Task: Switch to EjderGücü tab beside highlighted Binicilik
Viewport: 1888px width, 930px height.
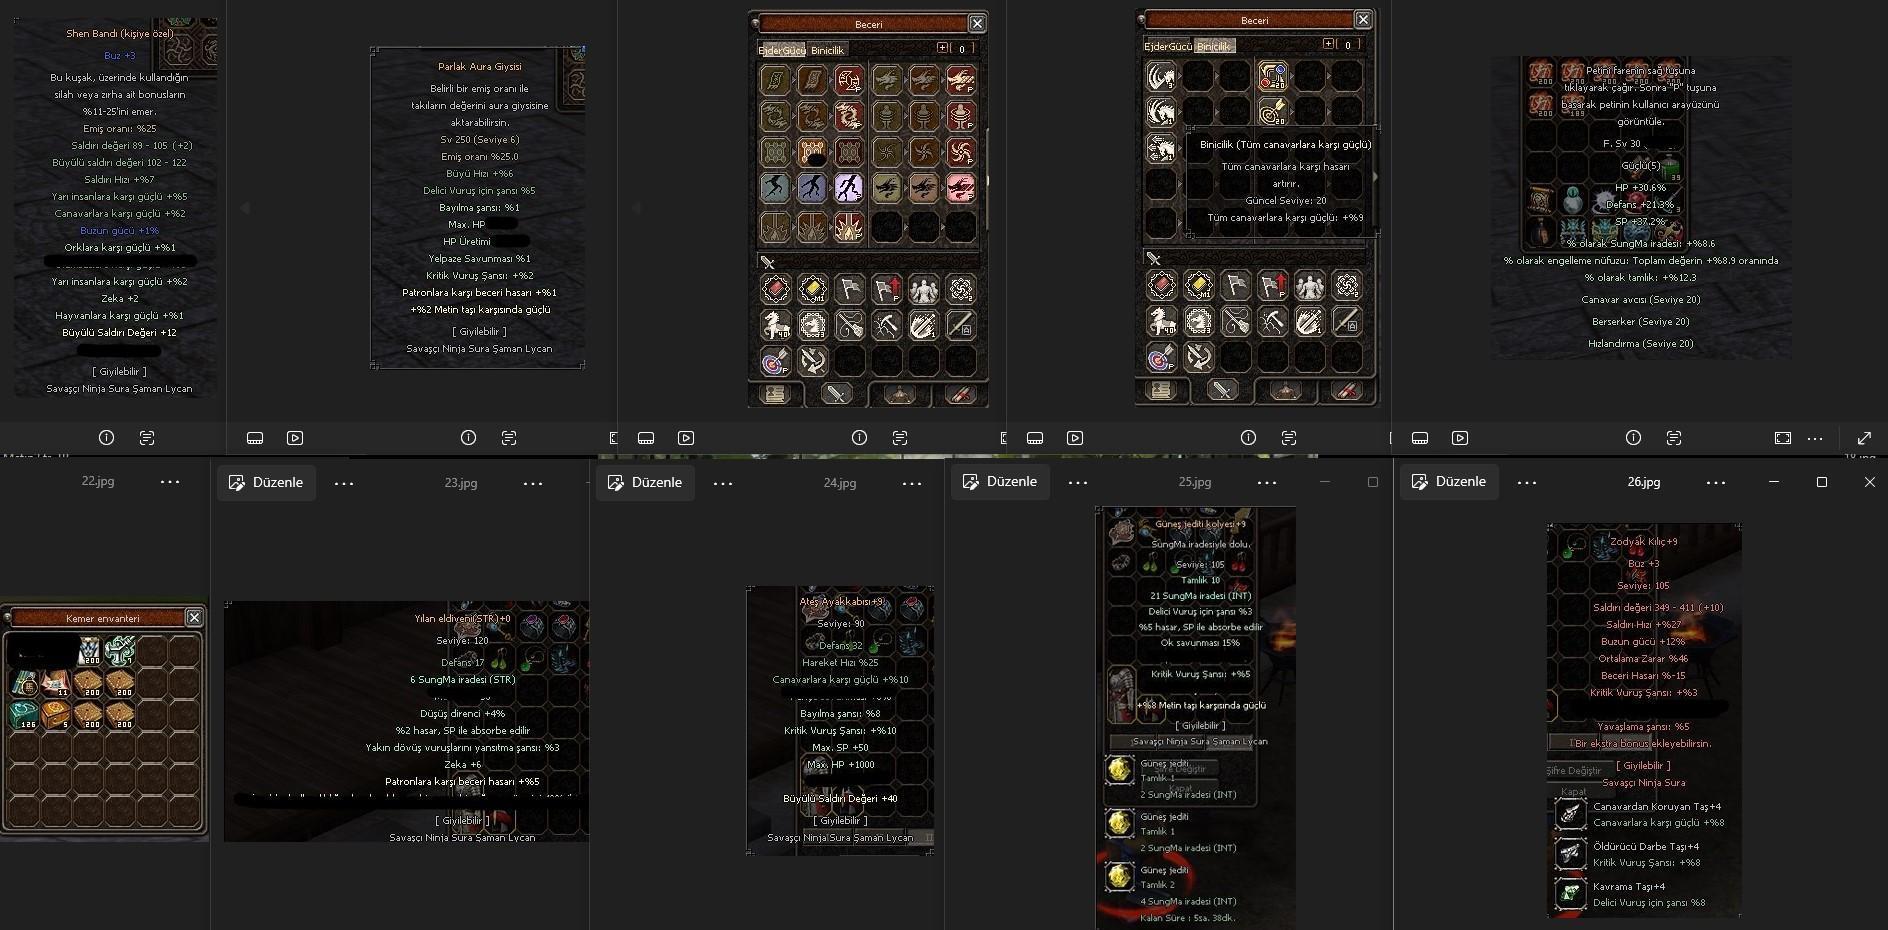Action: coord(1167,47)
